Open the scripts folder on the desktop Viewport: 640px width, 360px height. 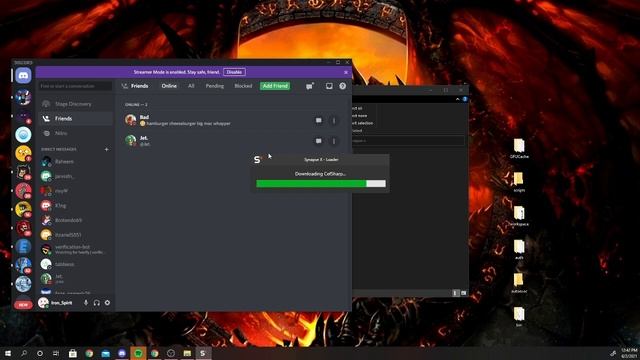pos(519,182)
